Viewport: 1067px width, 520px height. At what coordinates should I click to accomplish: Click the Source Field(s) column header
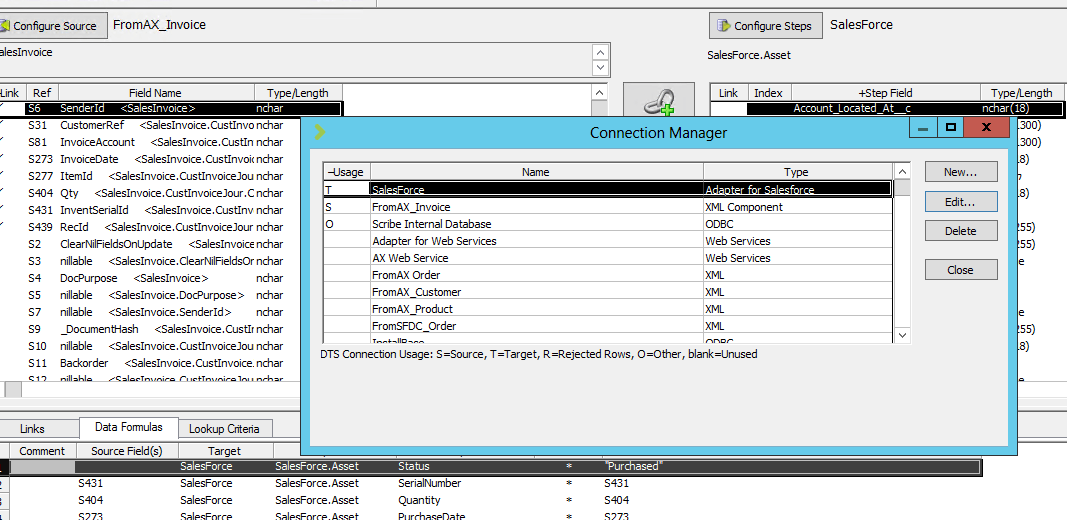[x=127, y=451]
